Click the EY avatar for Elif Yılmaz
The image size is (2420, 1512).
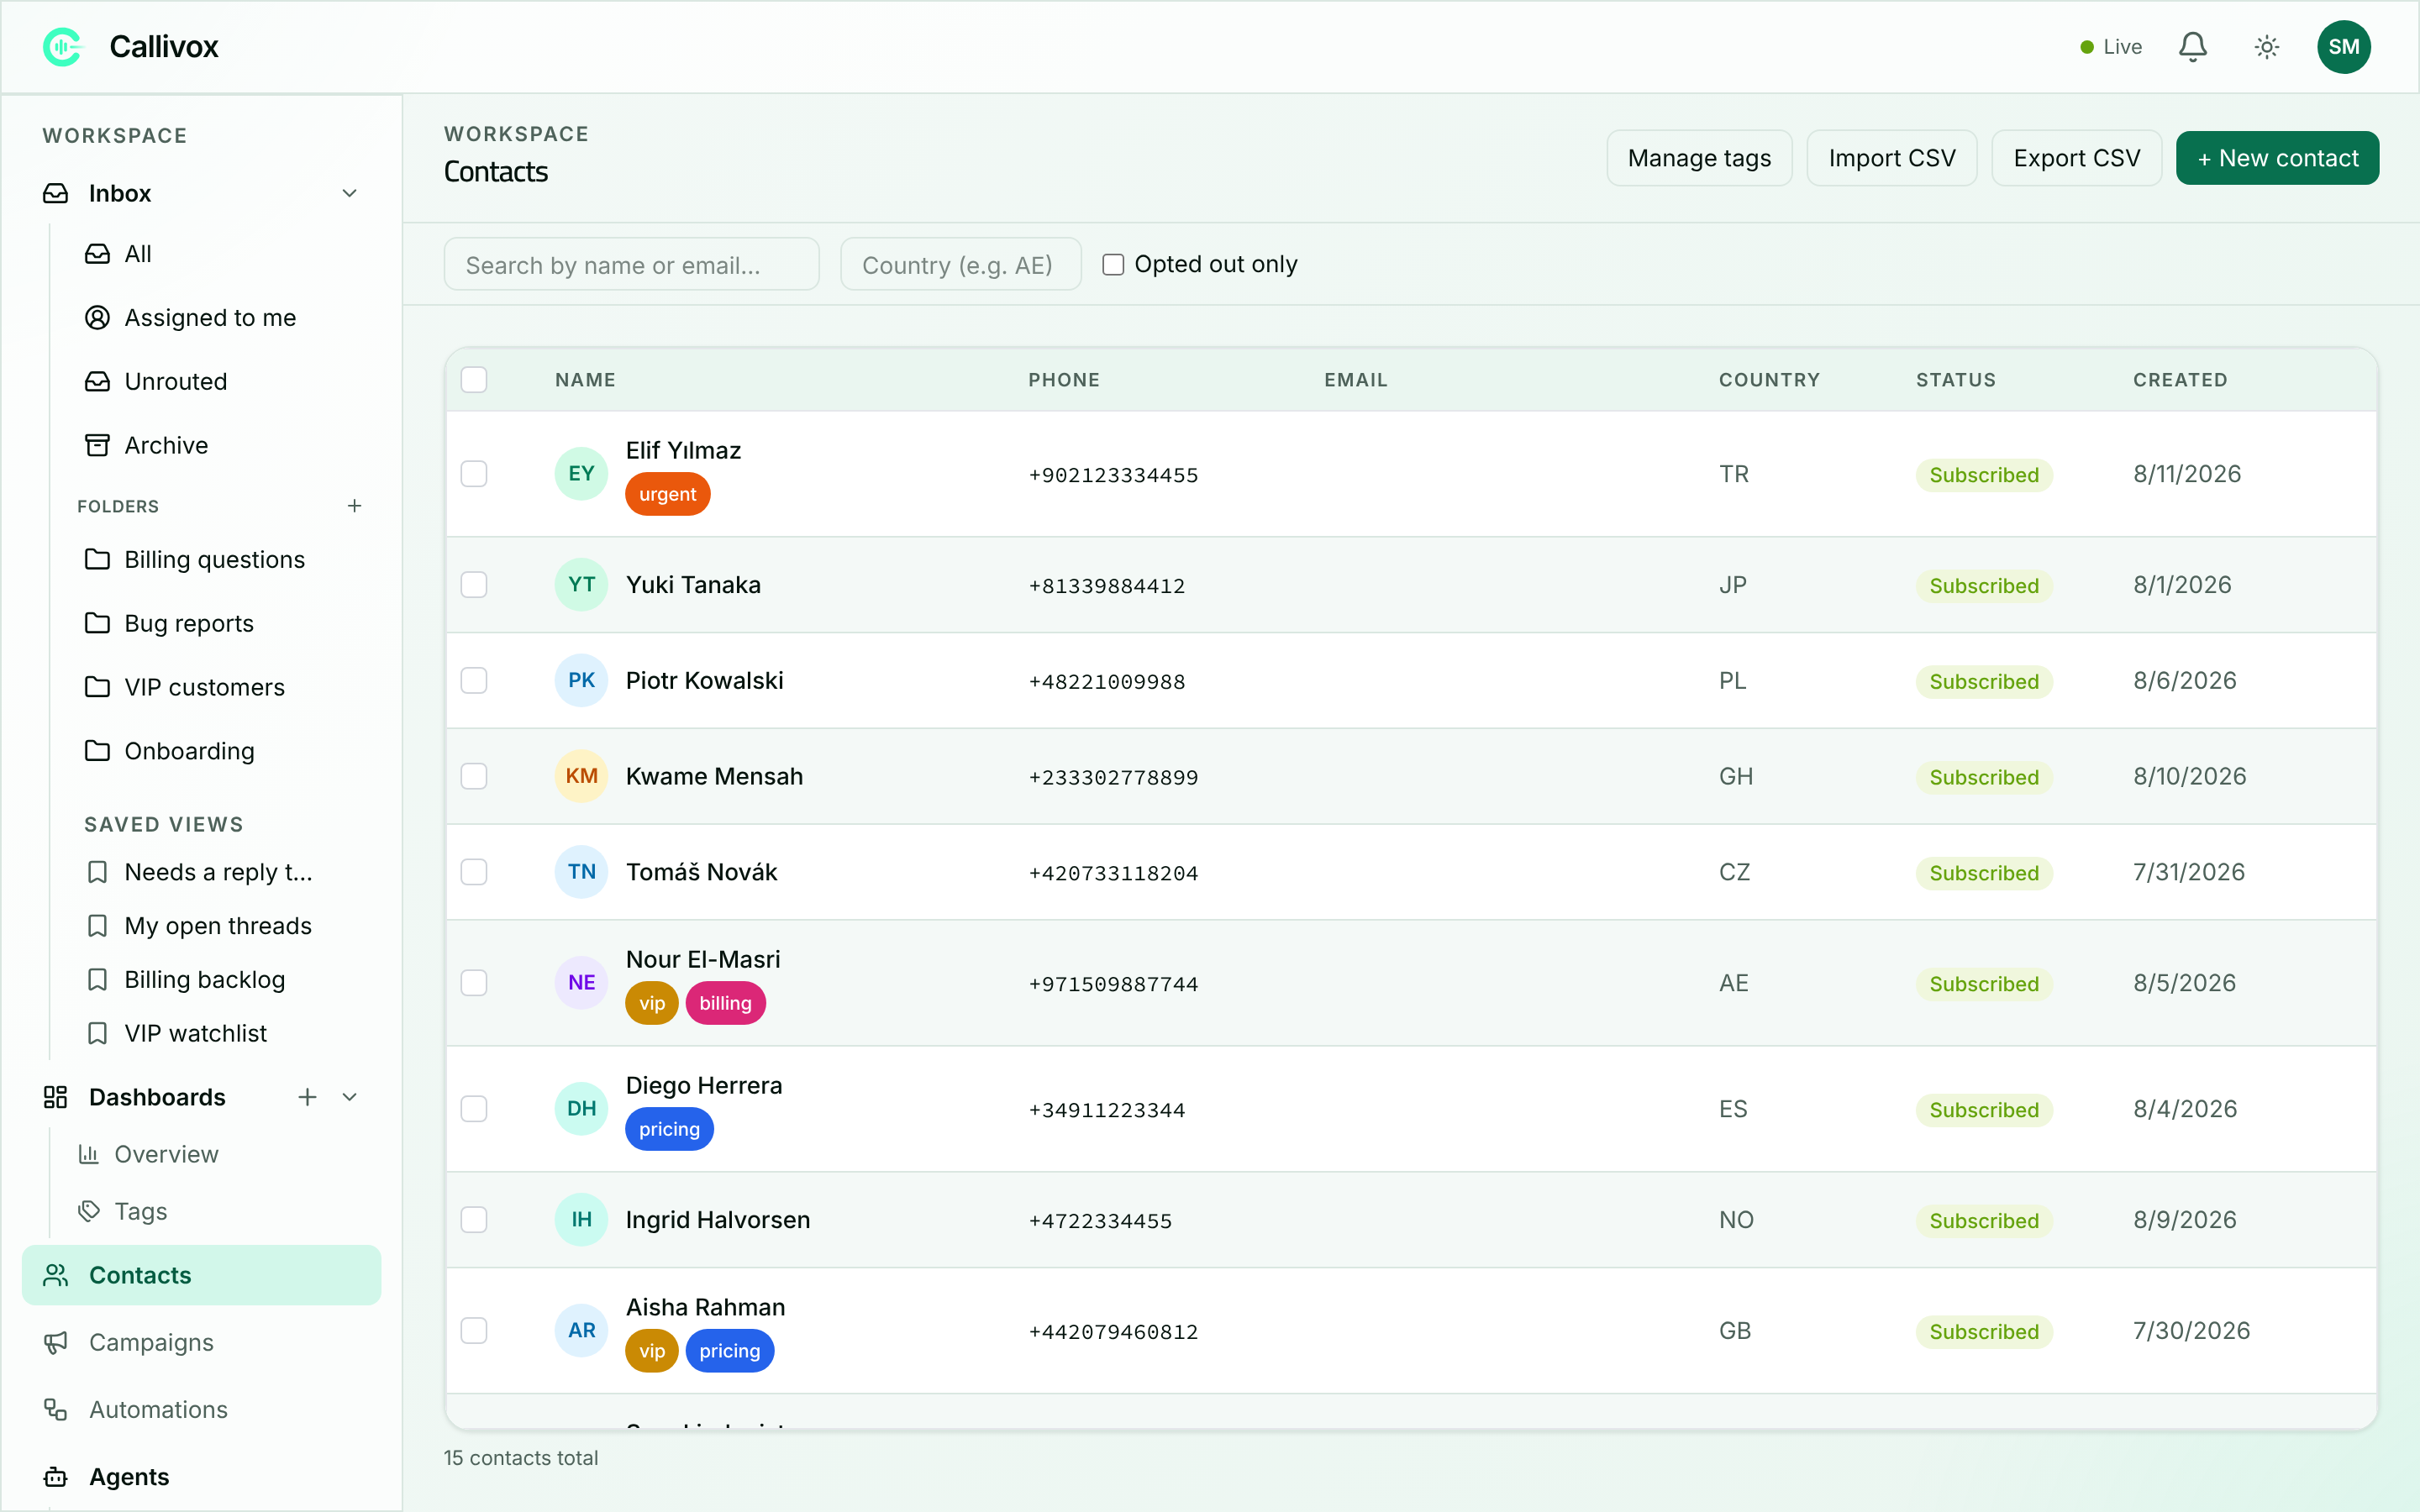pyautogui.click(x=581, y=473)
